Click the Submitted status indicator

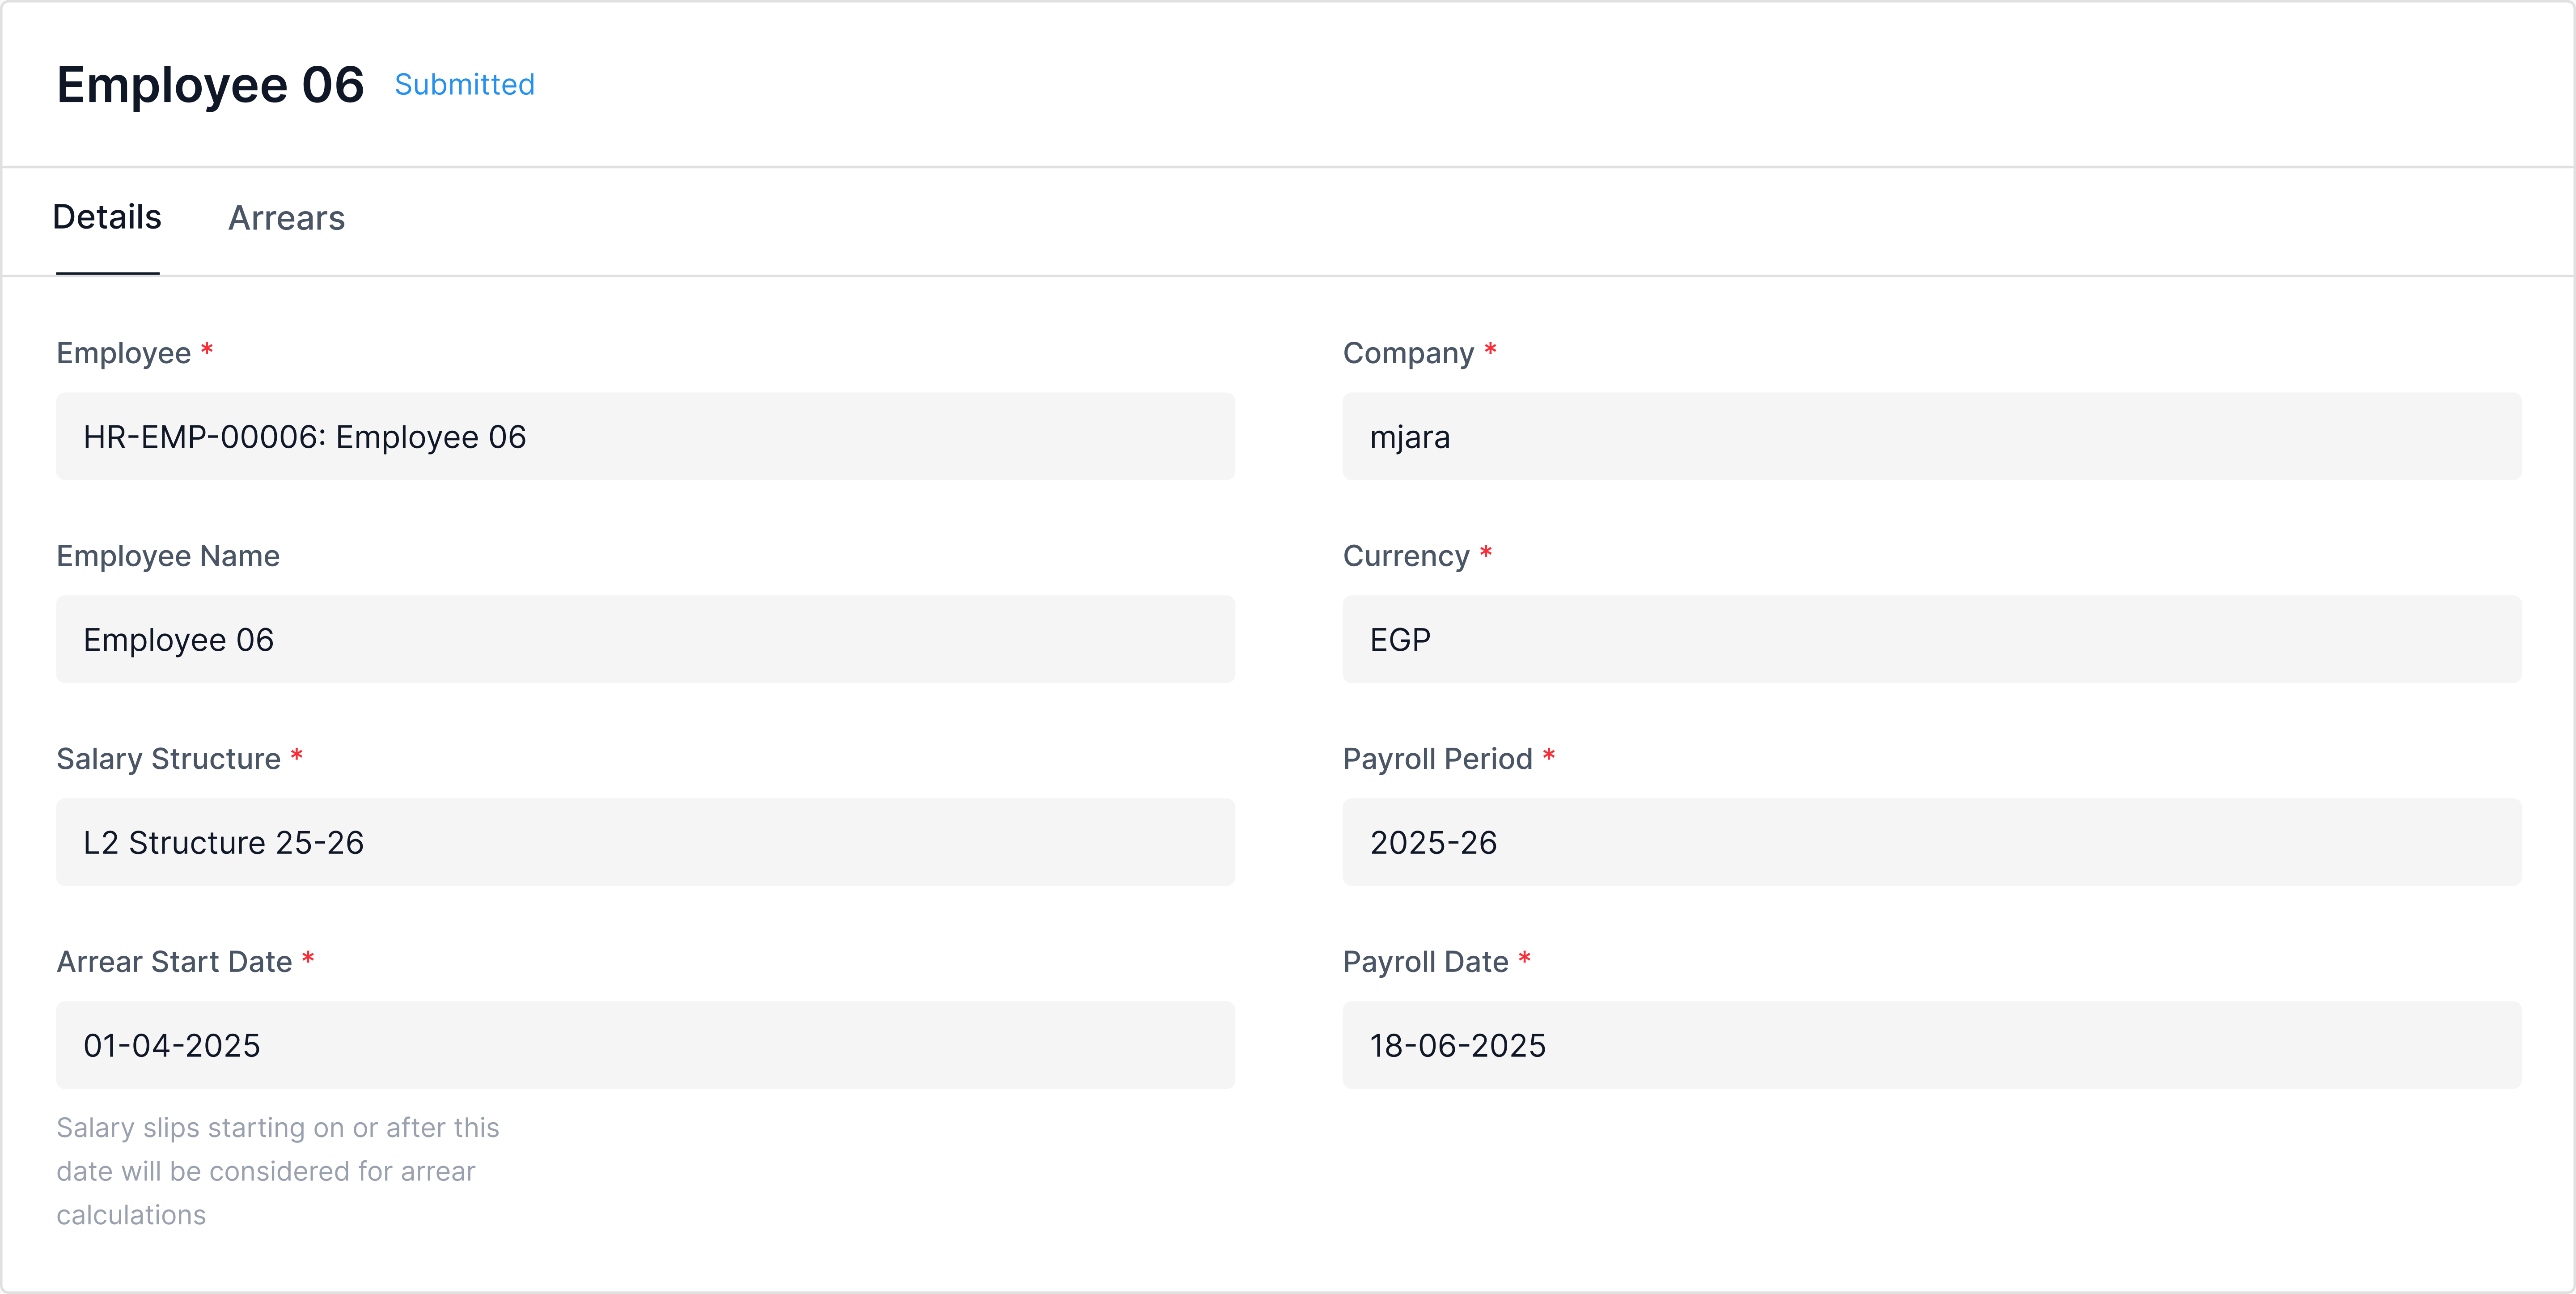coord(464,85)
